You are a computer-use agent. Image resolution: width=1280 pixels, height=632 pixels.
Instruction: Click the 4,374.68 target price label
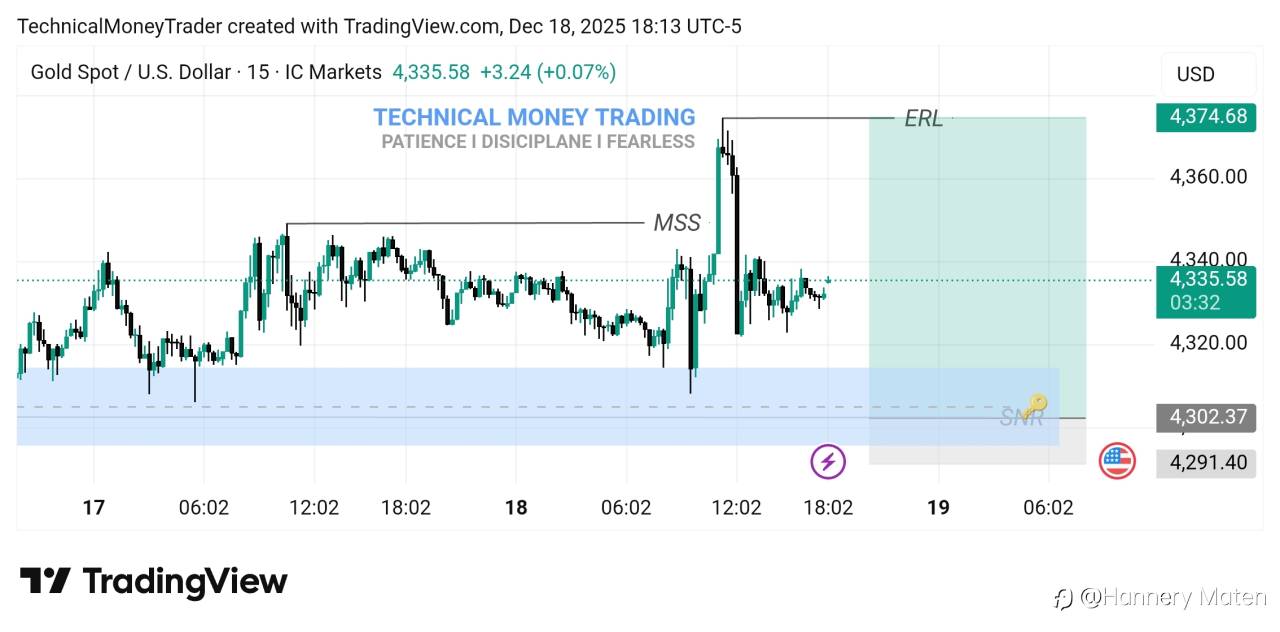point(1207,117)
